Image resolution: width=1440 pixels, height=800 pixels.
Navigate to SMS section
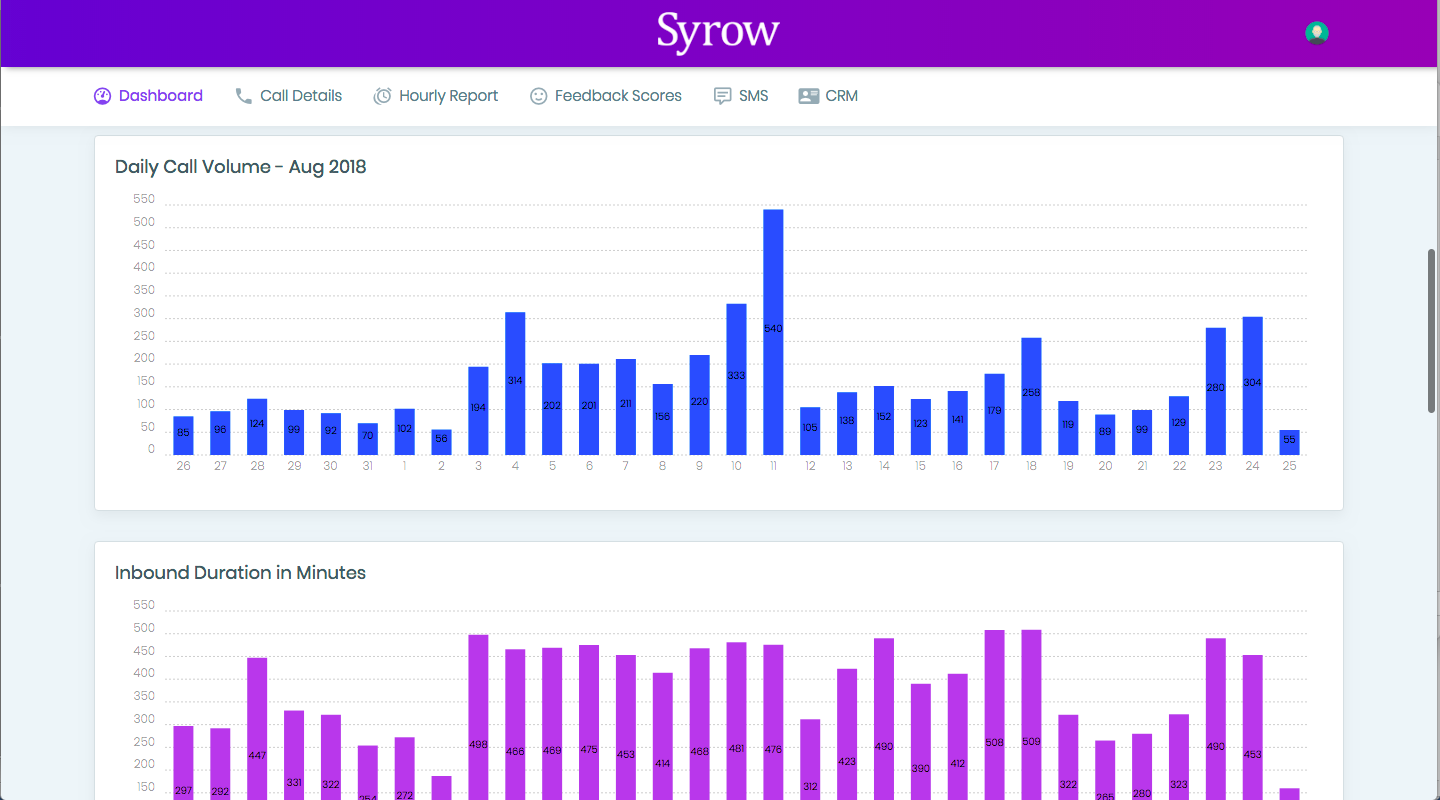pos(741,96)
